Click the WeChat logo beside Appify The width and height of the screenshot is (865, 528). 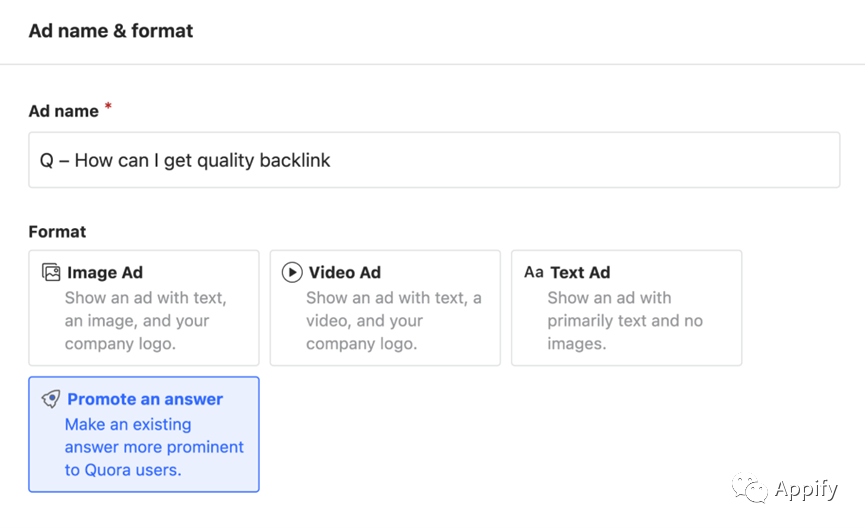coord(749,488)
